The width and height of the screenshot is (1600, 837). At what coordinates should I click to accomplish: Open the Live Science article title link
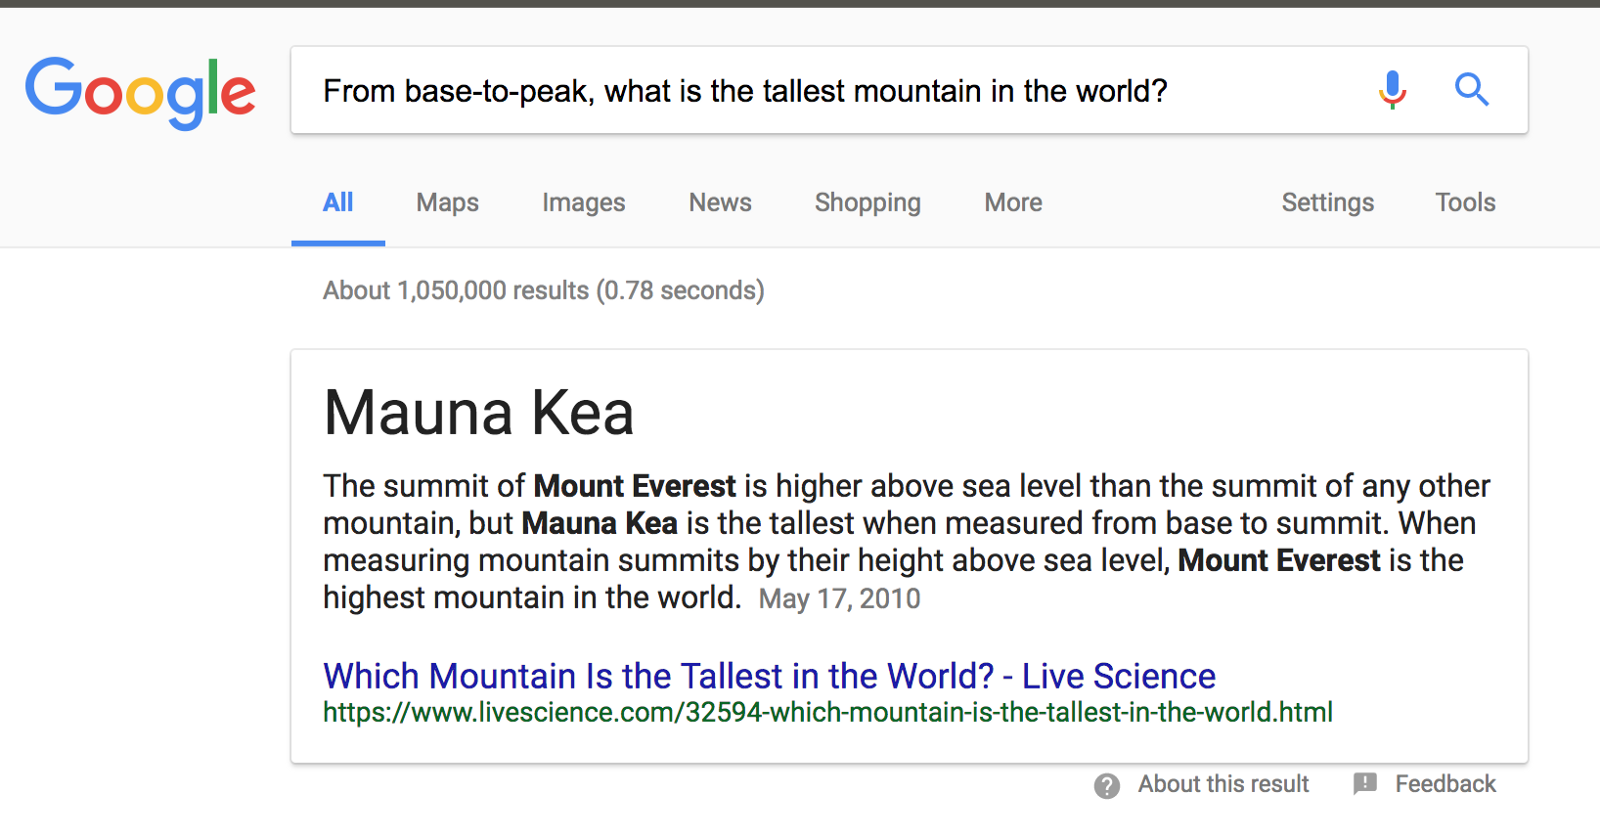point(769,676)
